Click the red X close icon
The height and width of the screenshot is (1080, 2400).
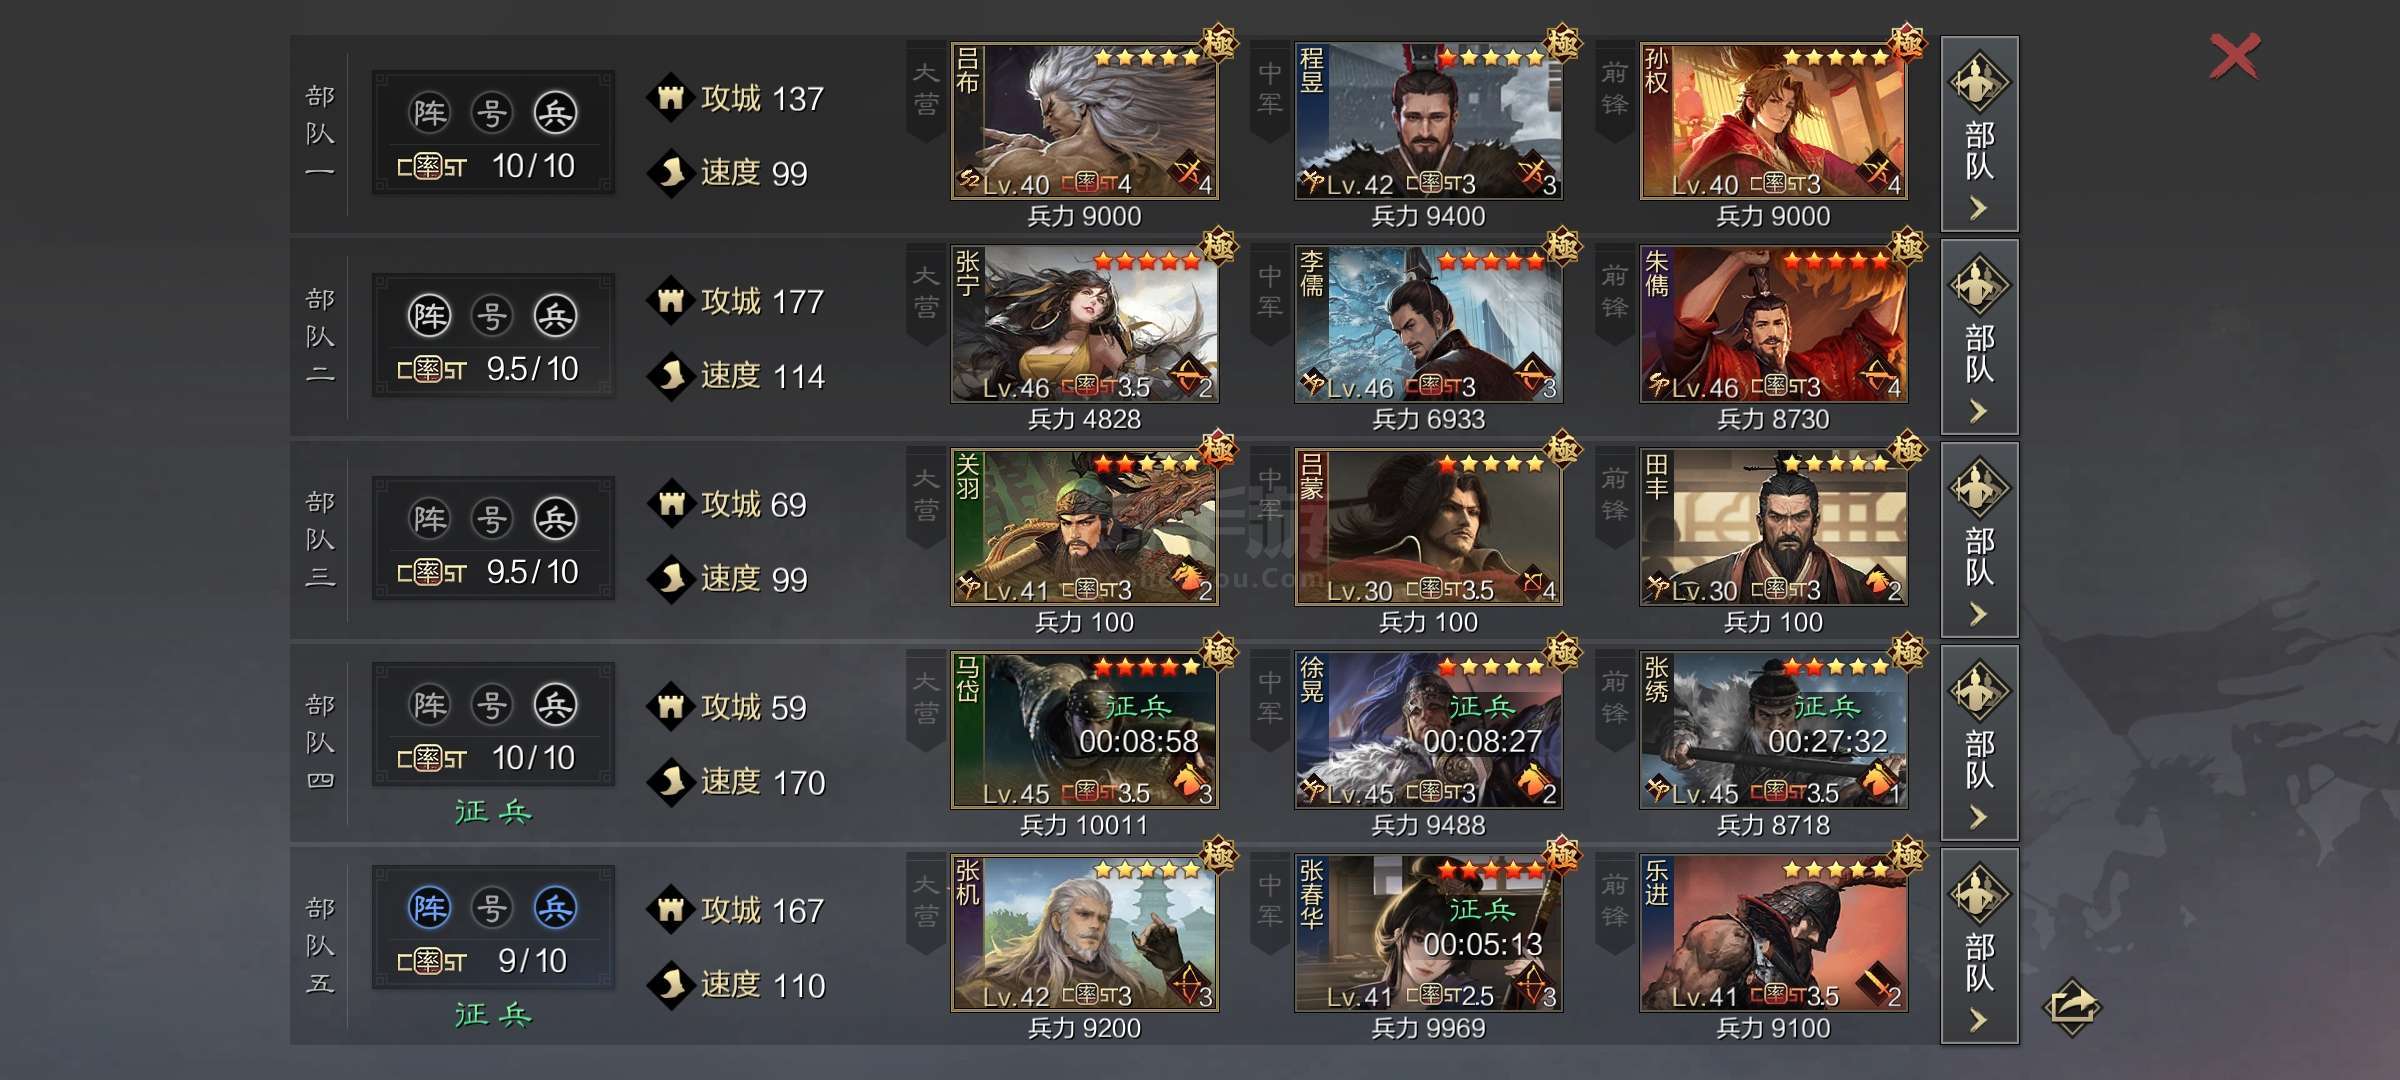click(2234, 56)
